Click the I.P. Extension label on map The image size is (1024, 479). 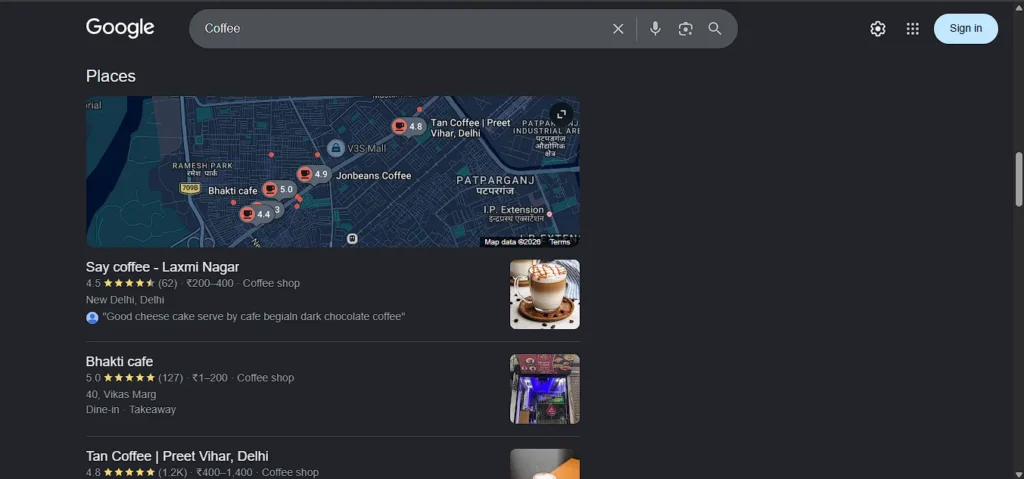click(514, 214)
